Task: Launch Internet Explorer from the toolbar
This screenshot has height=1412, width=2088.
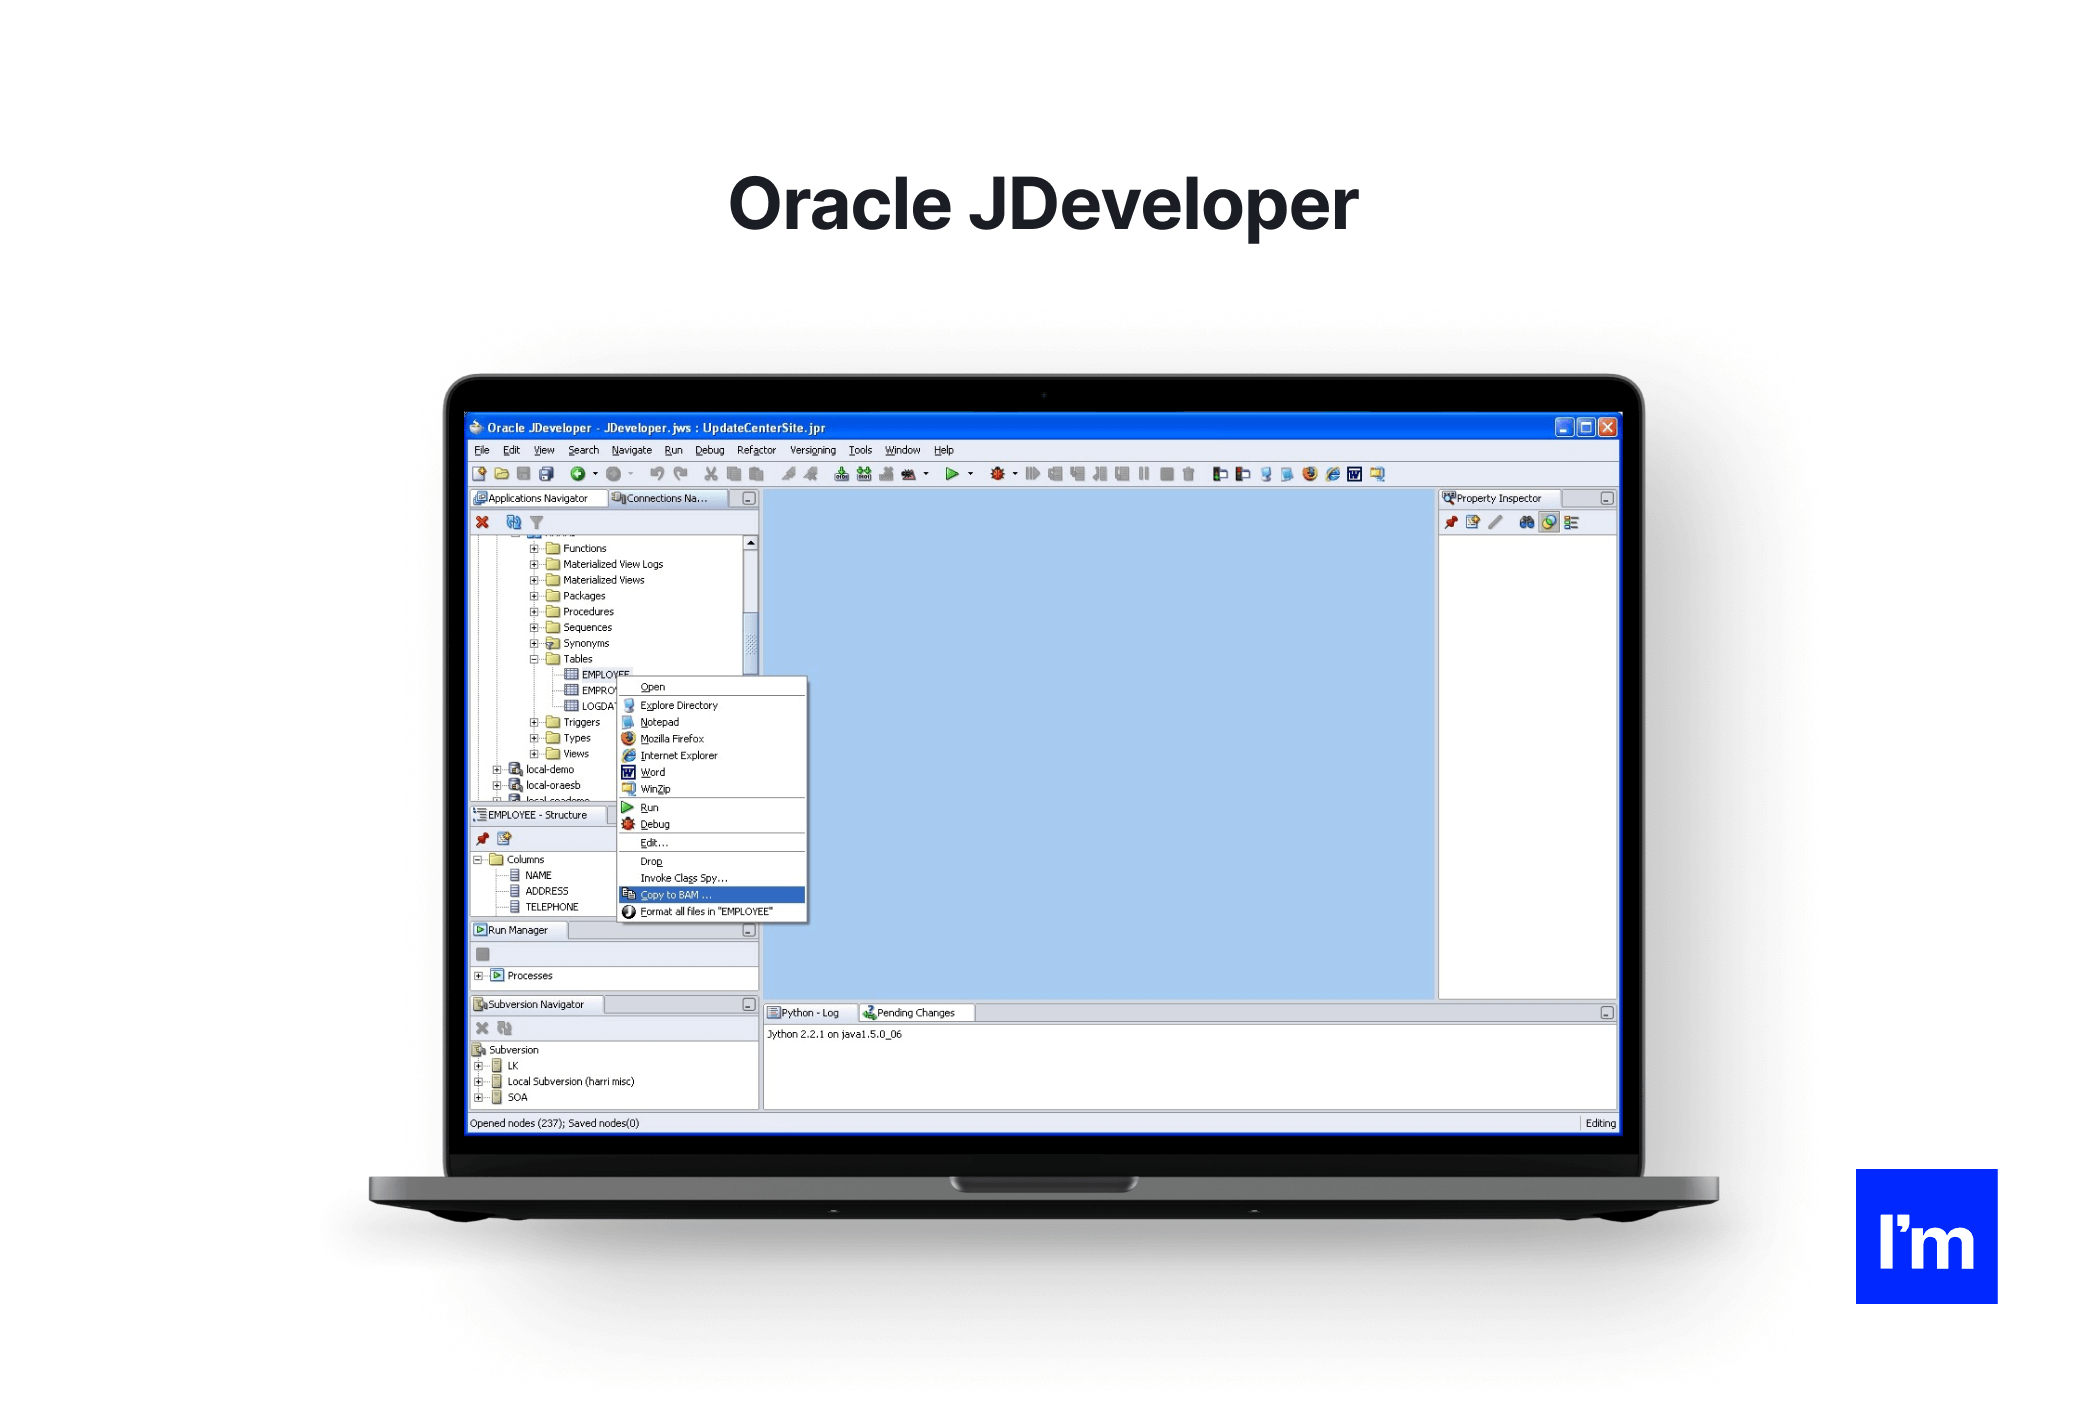Action: click(x=1333, y=474)
